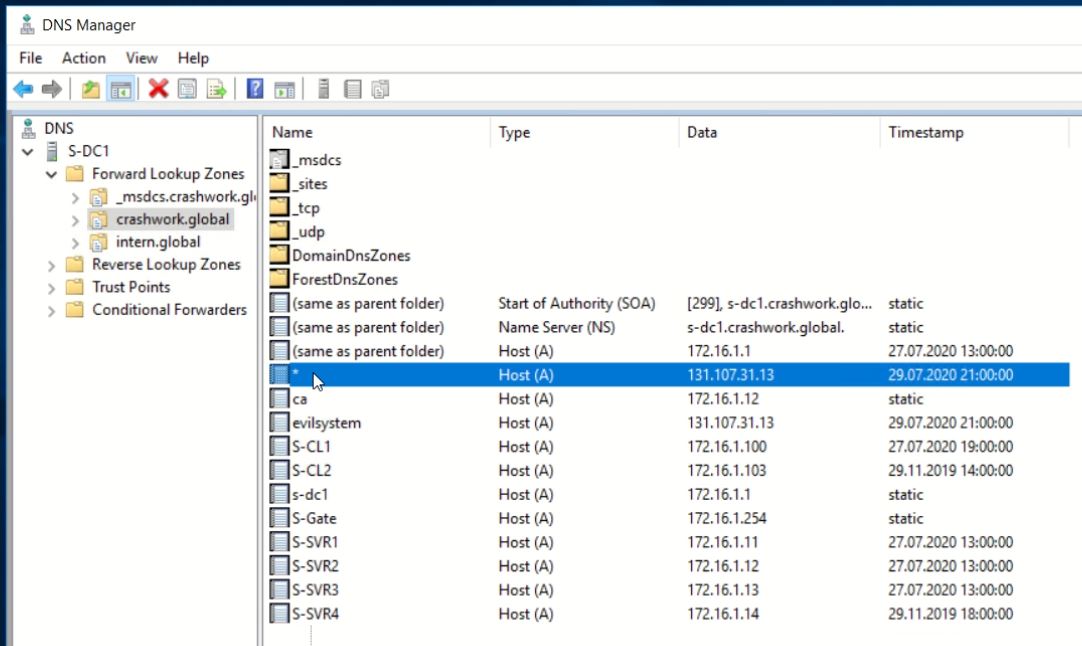This screenshot has width=1082, height=646.
Task: Select Reverse Lookup Zones in tree
Action: coord(166,265)
